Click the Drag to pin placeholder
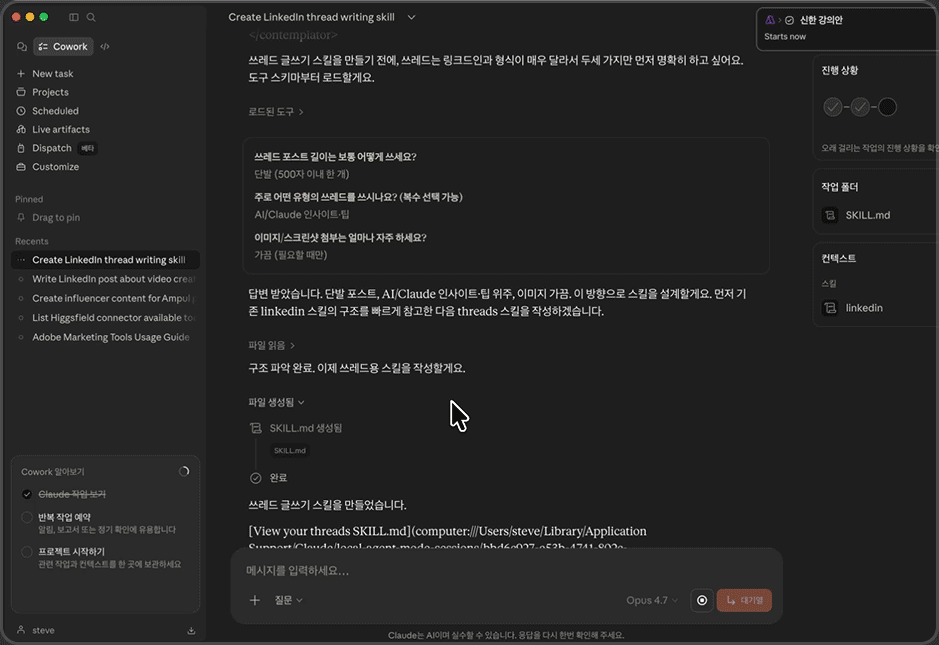 (56, 217)
